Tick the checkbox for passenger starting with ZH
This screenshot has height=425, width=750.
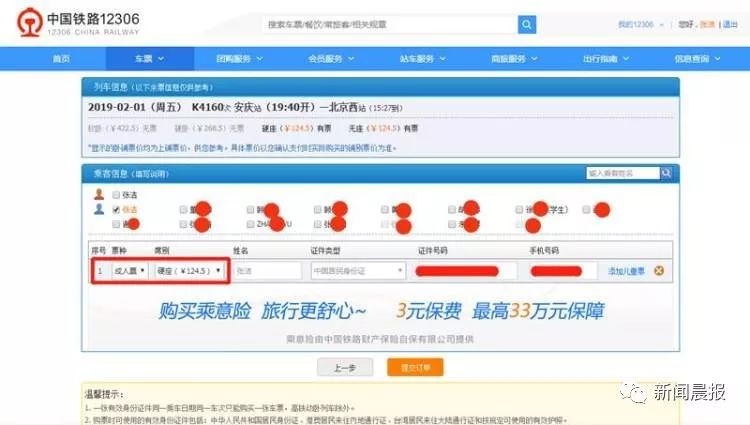250,224
